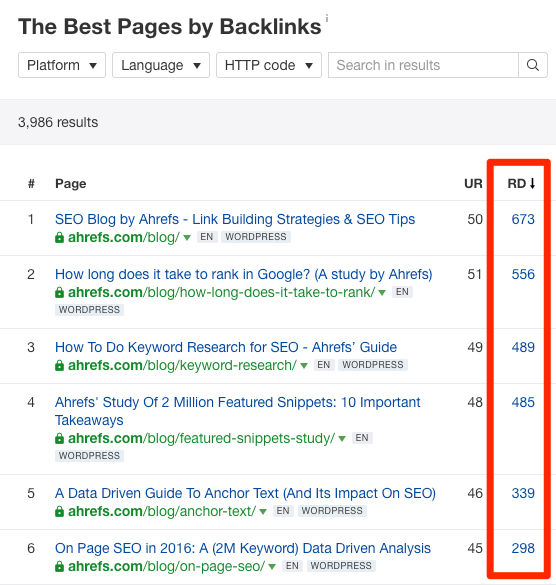The height and width of the screenshot is (585, 556).
Task: Click the 3,986 results count text
Action: (58, 122)
